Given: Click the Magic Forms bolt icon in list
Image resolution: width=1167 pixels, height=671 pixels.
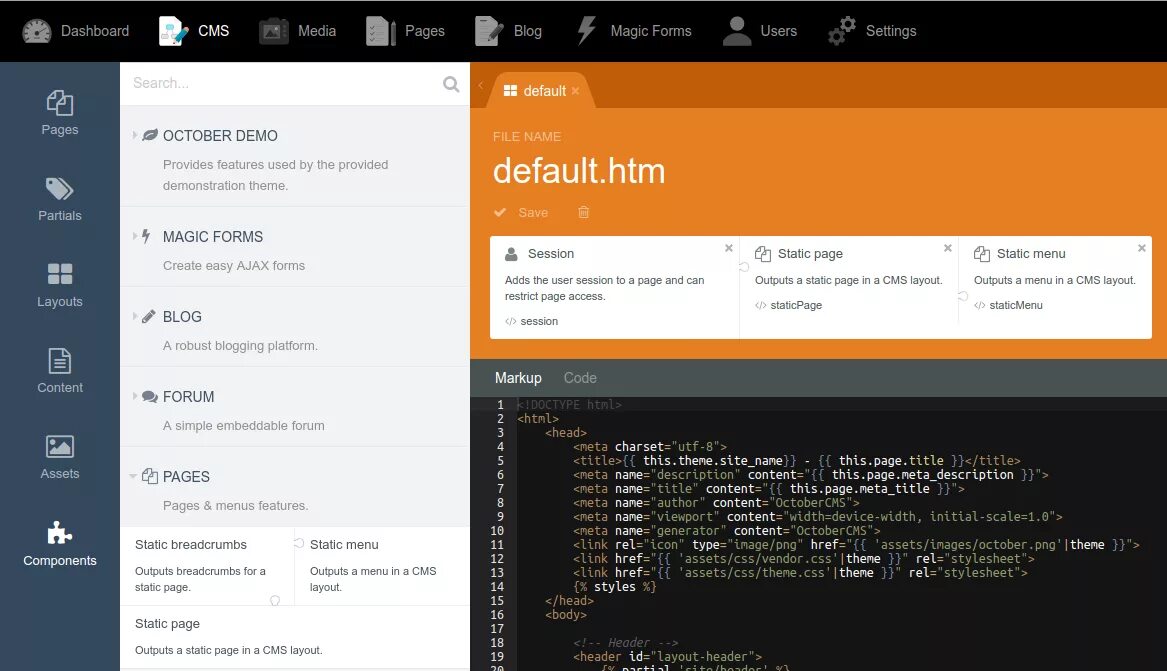Looking at the screenshot, I should [147, 237].
